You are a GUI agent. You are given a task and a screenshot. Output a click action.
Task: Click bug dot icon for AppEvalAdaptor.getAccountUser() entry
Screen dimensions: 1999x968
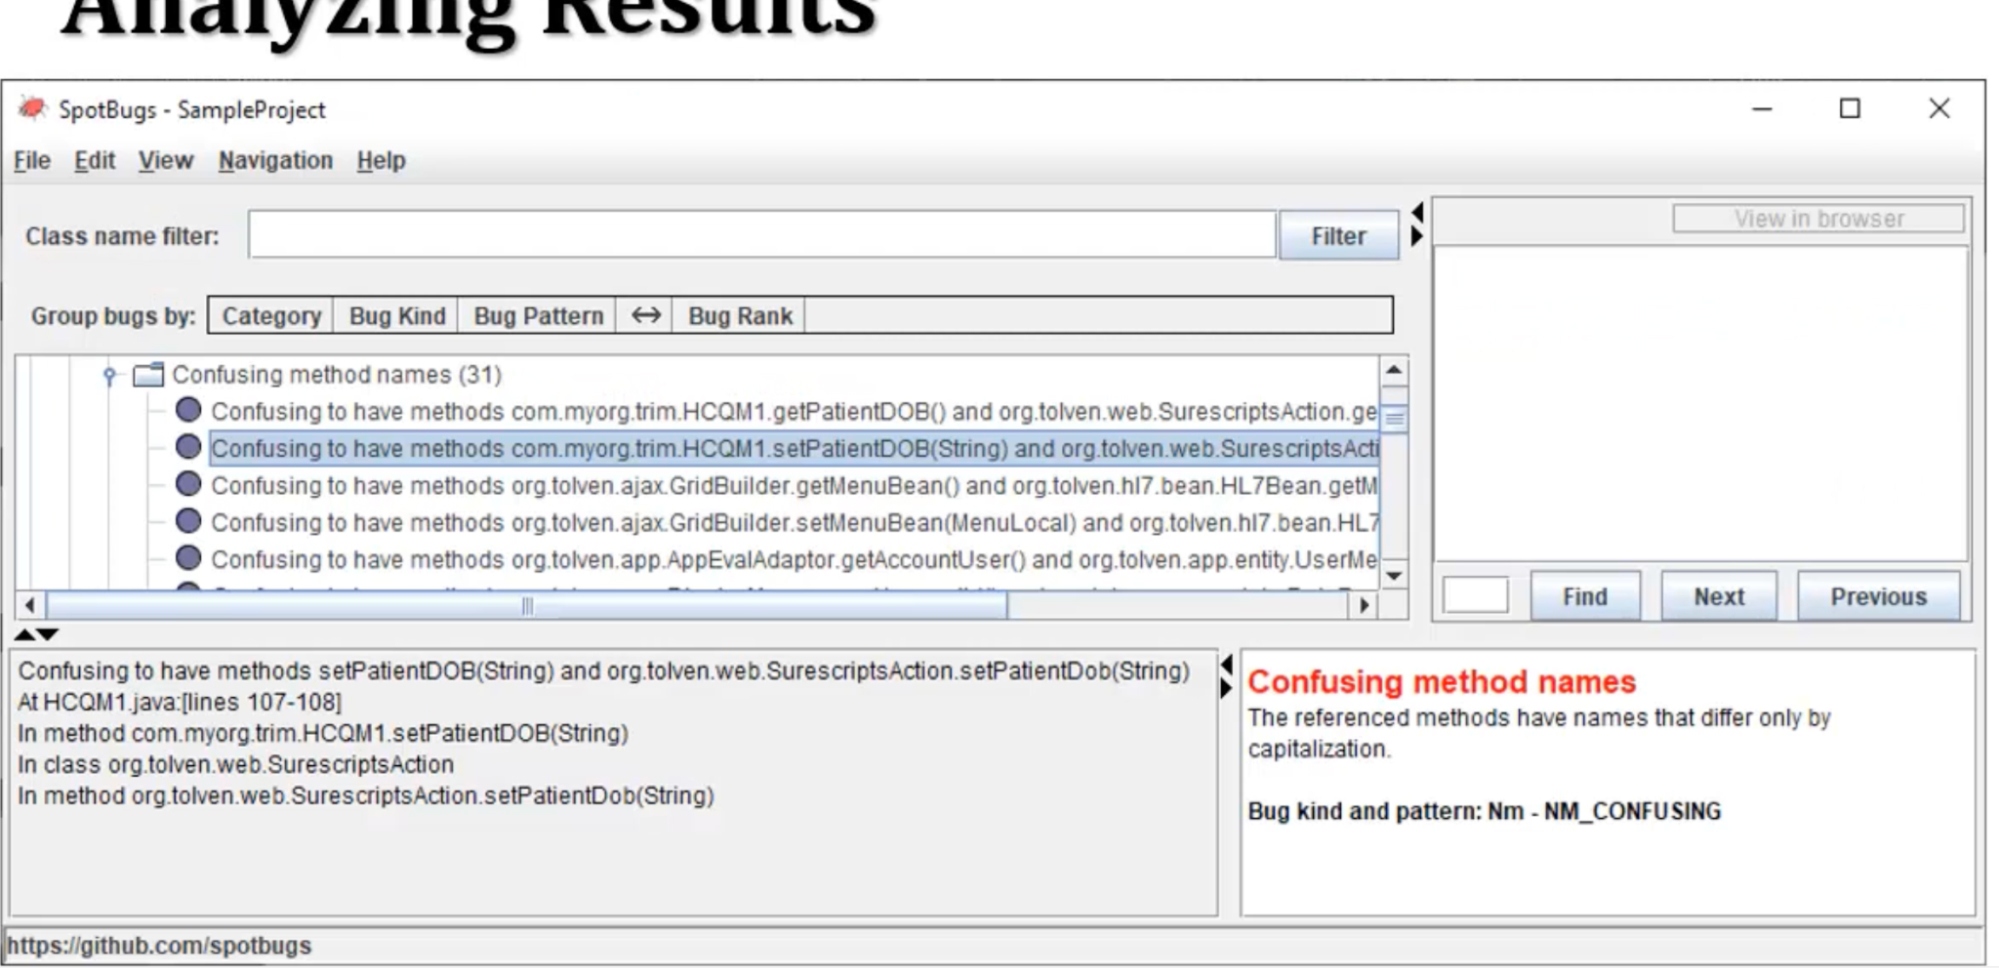pos(188,558)
